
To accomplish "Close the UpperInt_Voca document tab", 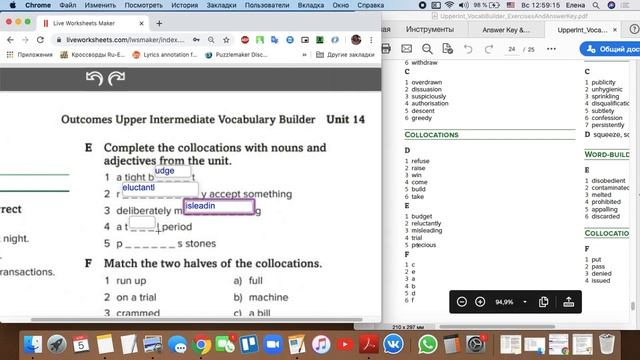I will (615, 30).
